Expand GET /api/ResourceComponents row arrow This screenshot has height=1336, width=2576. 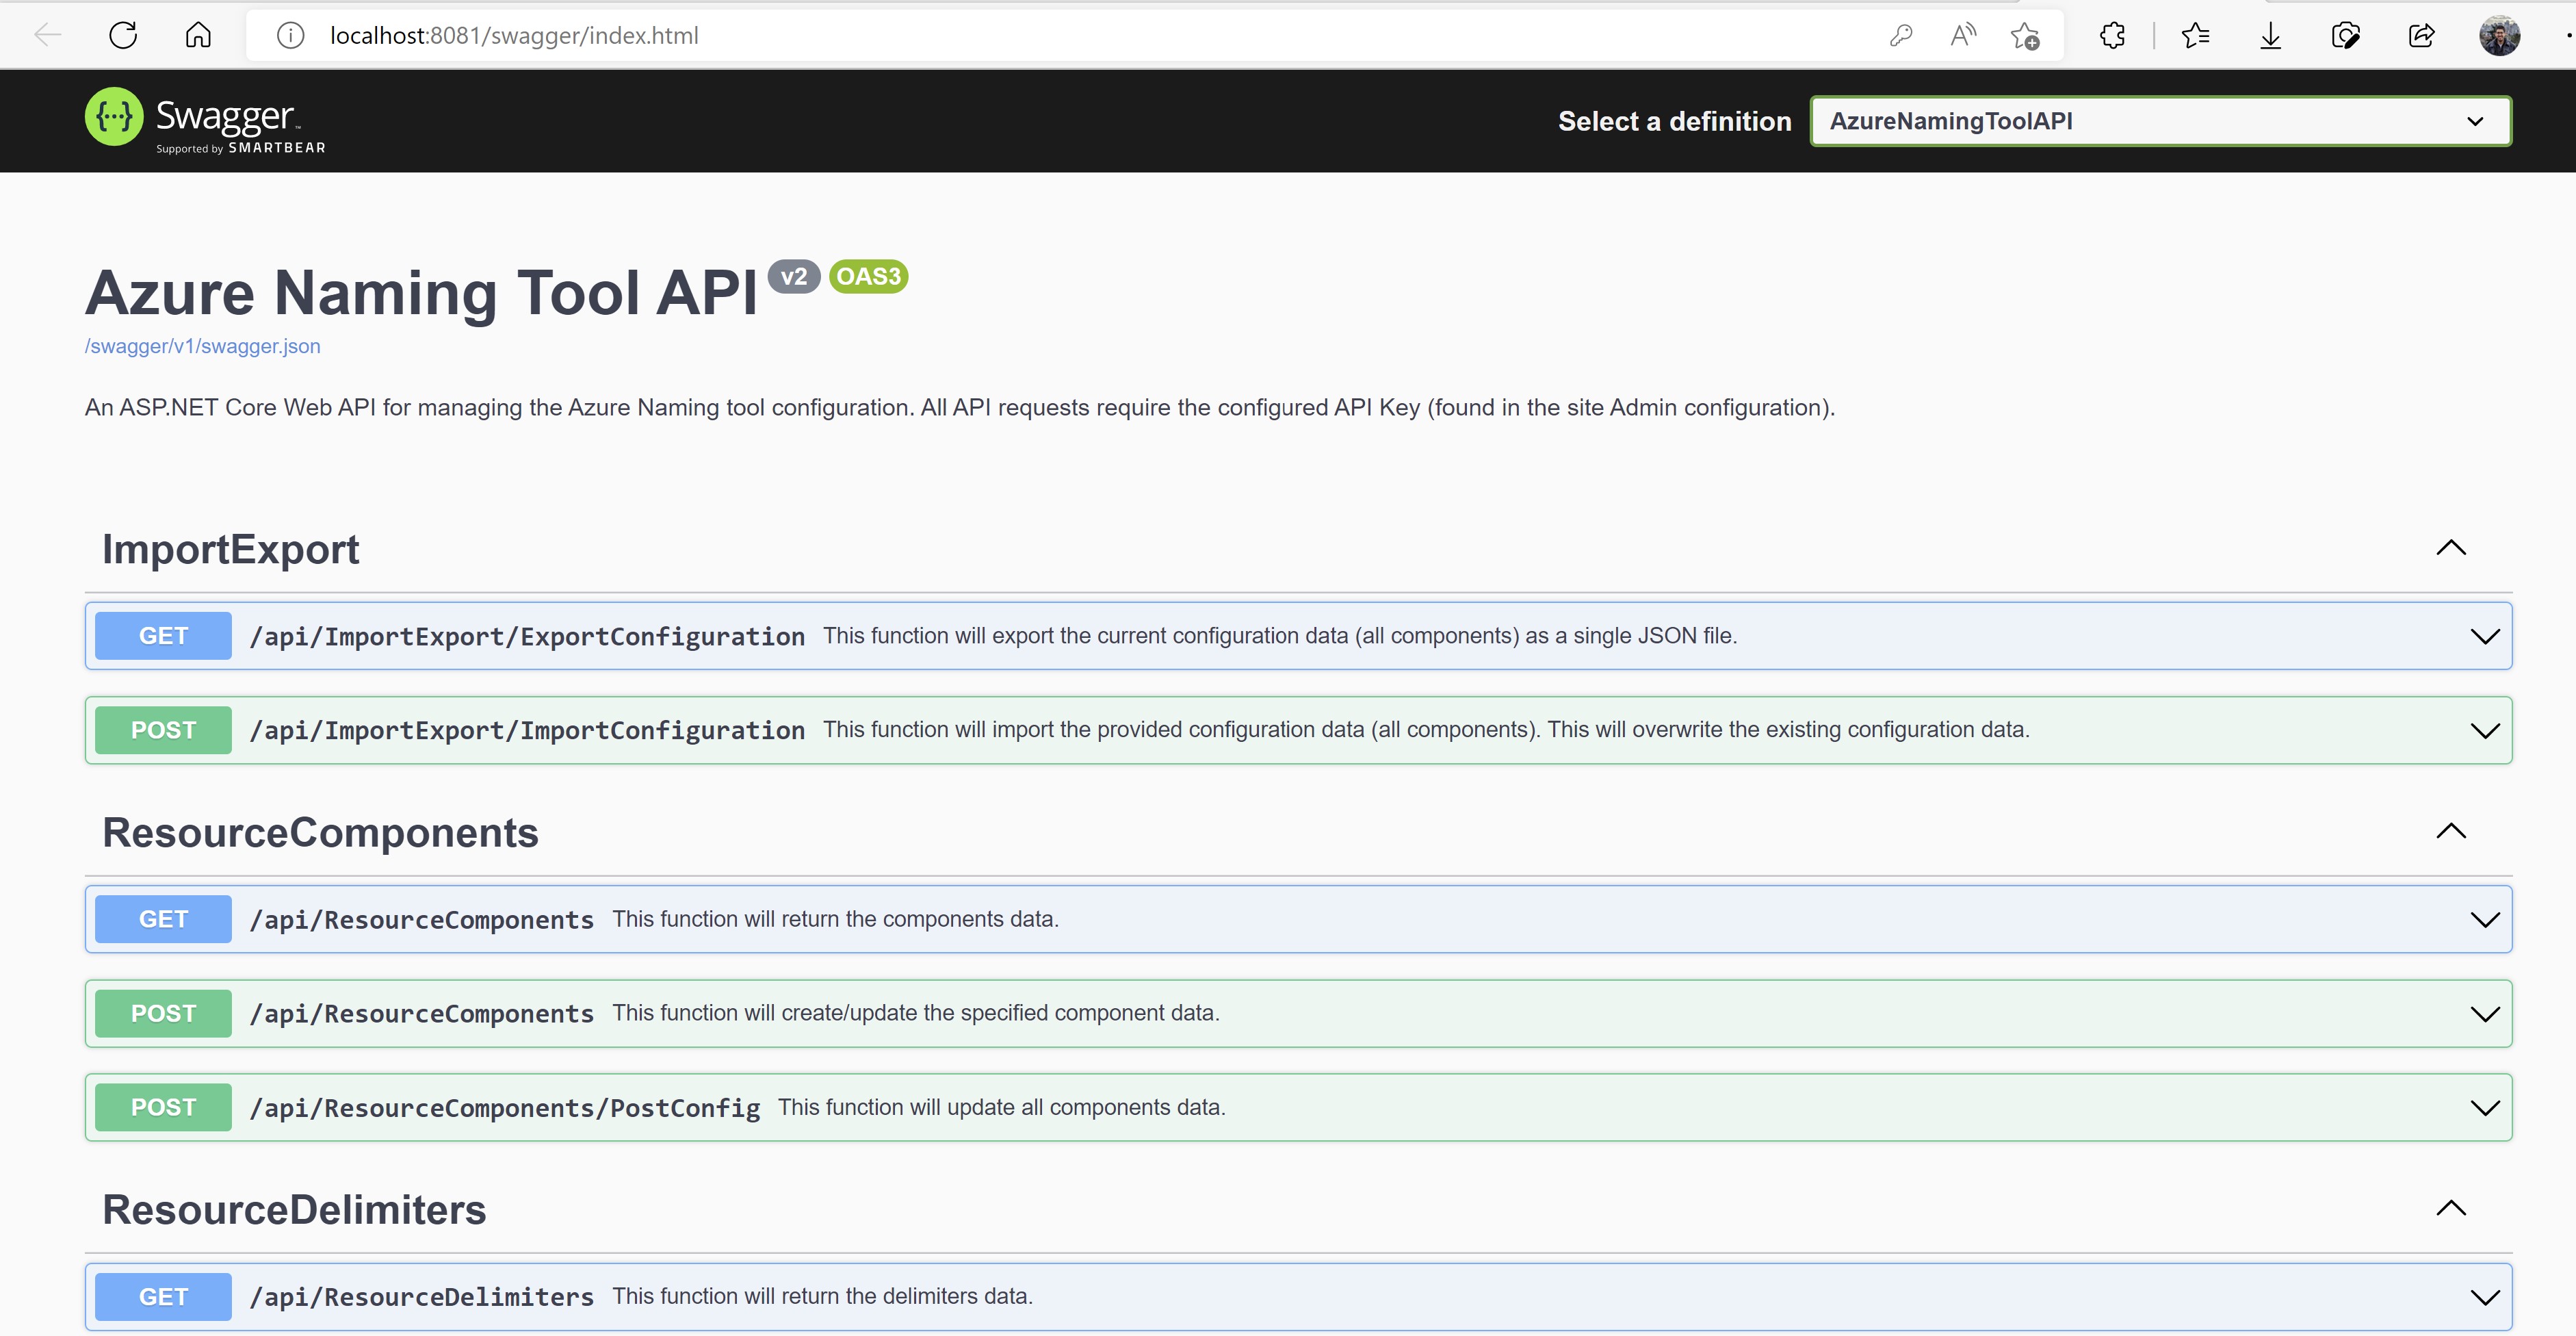point(2484,920)
